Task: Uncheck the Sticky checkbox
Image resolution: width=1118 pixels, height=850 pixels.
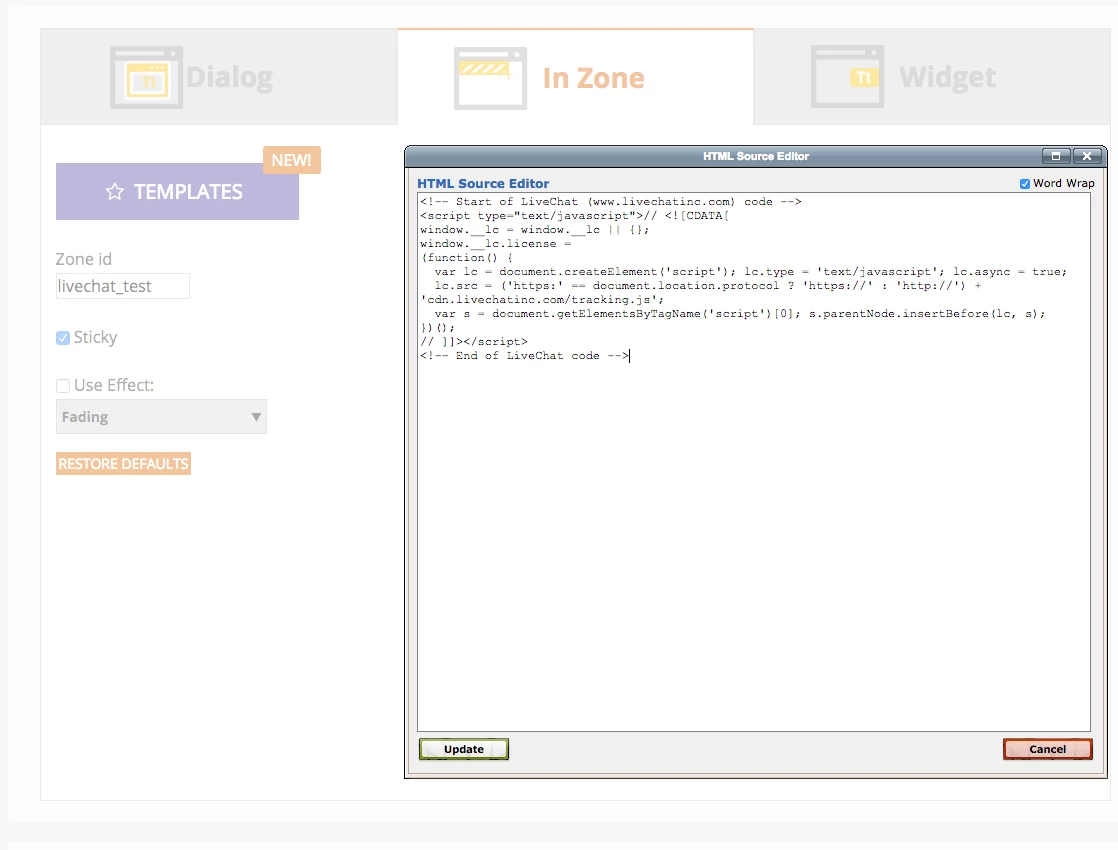Action: click(63, 338)
